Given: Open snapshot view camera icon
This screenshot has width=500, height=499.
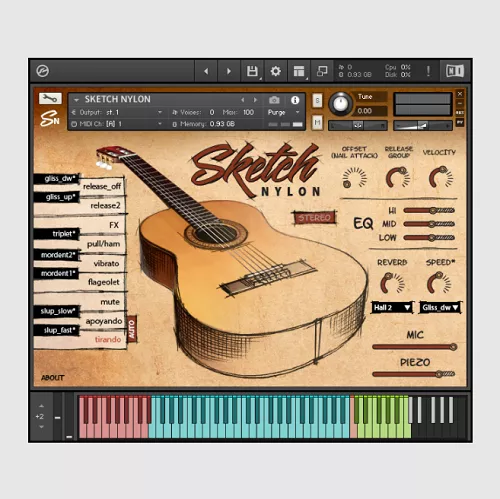Looking at the screenshot, I should [274, 100].
